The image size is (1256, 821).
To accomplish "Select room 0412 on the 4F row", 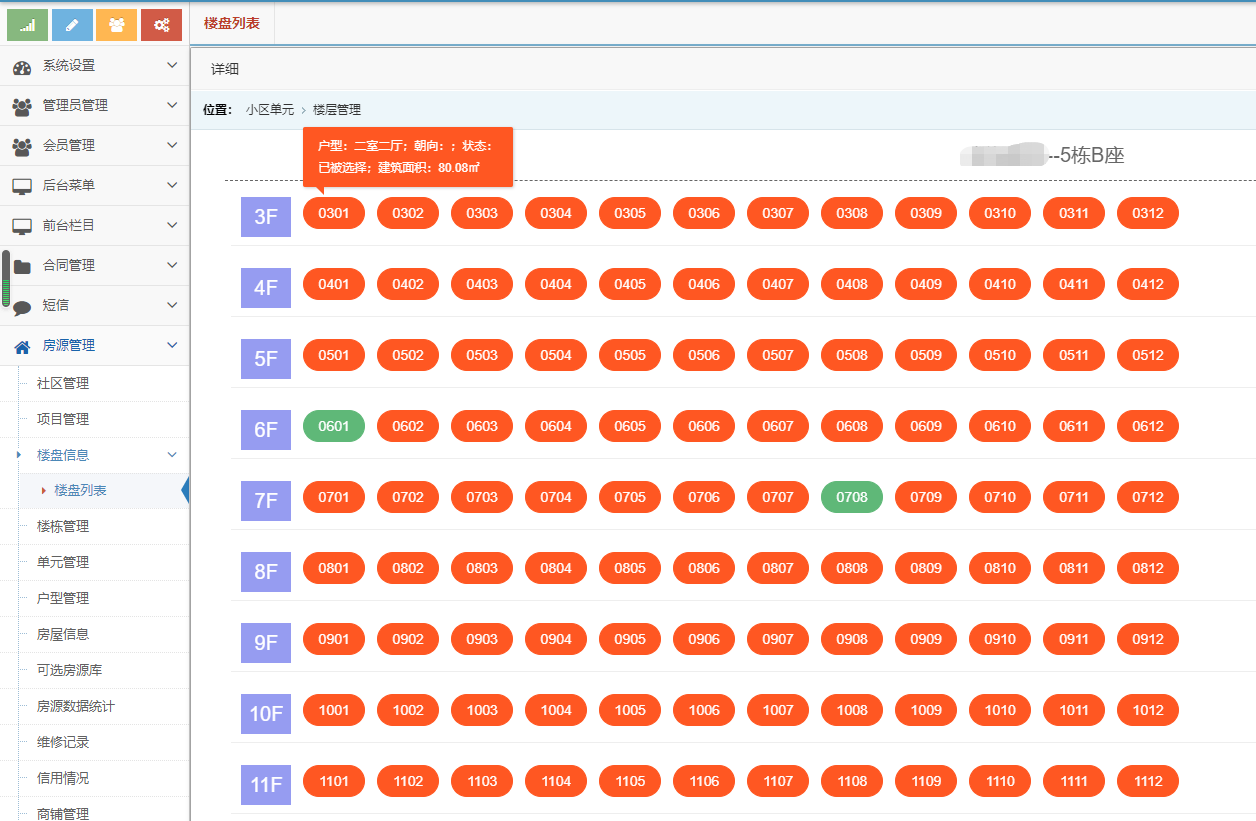I will click(x=1148, y=284).
